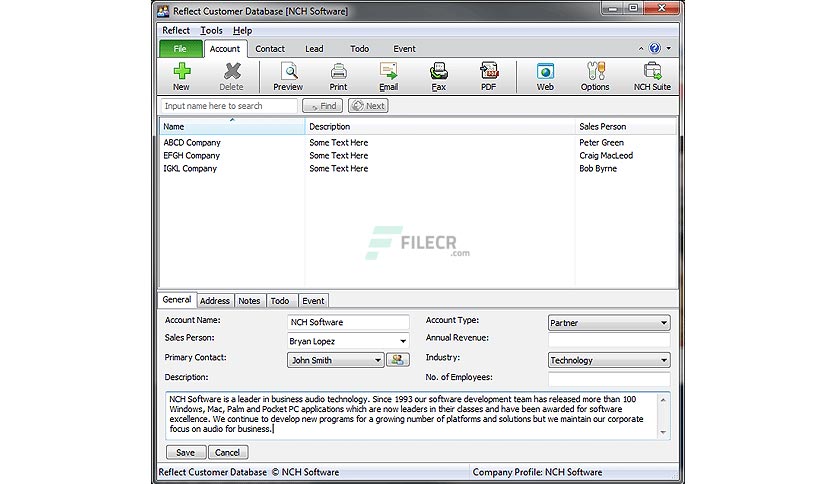Open the Help menu
The width and height of the screenshot is (836, 484).
(243, 30)
